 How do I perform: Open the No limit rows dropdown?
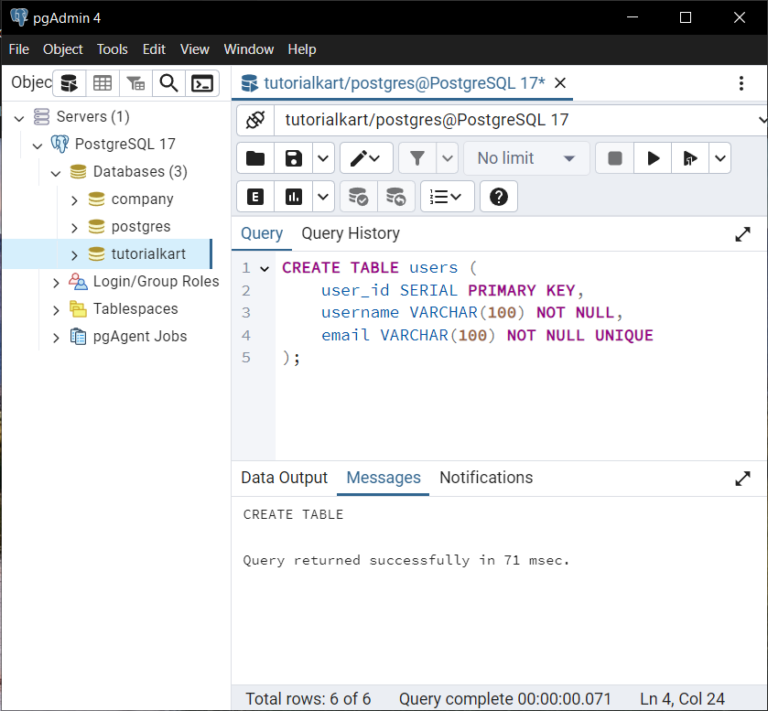pyautogui.click(x=526, y=158)
